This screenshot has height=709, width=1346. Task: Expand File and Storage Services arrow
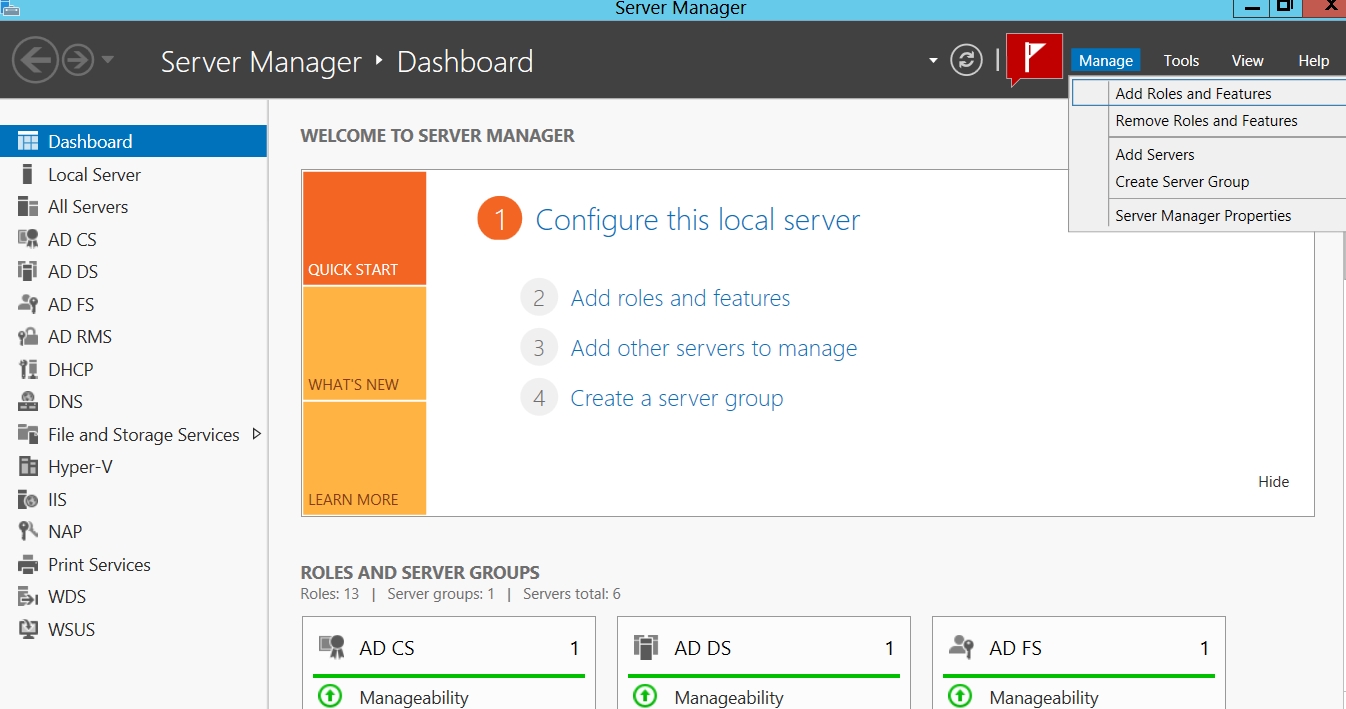257,434
